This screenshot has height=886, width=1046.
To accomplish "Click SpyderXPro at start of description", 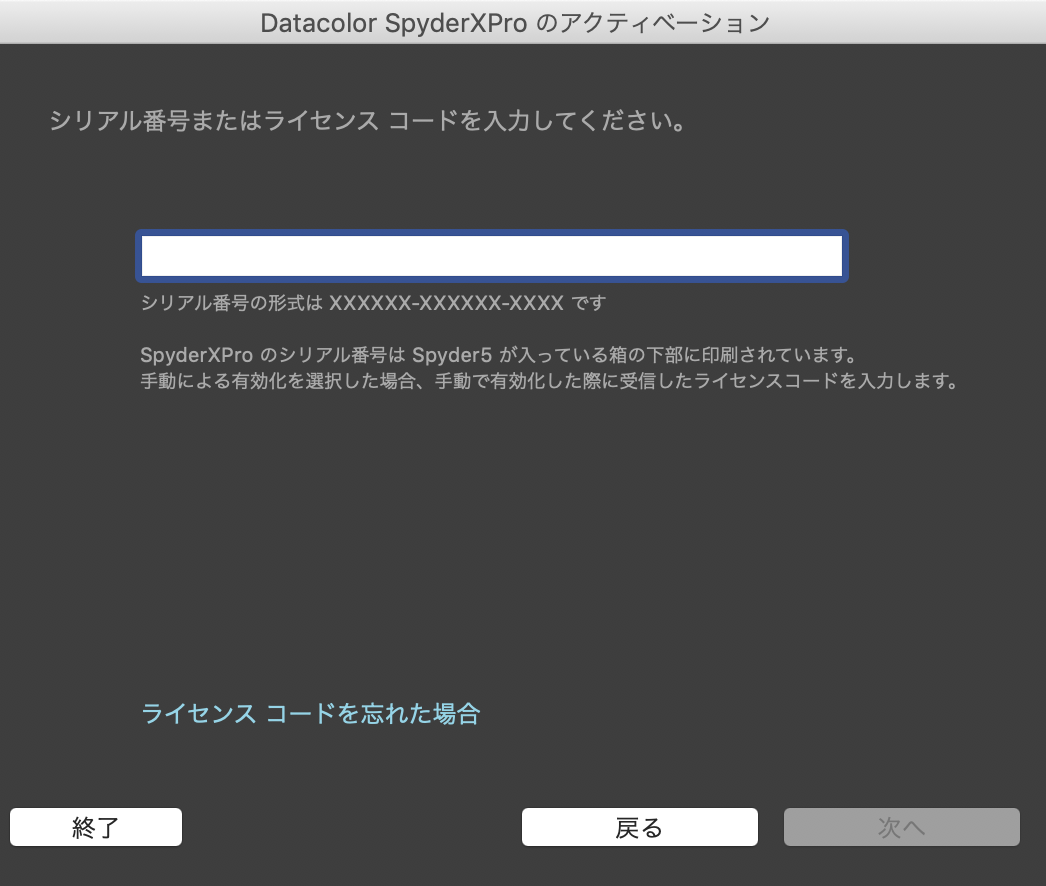I will [196, 356].
